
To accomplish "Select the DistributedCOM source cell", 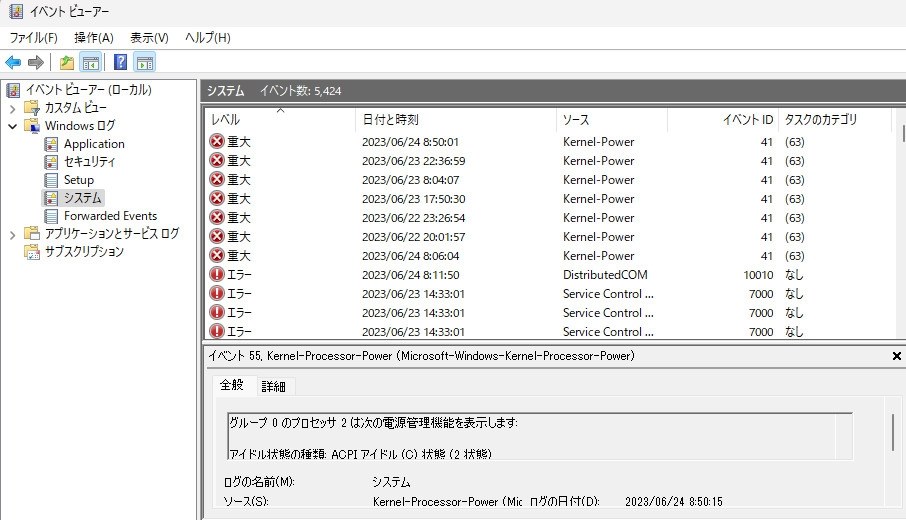I will [605, 274].
